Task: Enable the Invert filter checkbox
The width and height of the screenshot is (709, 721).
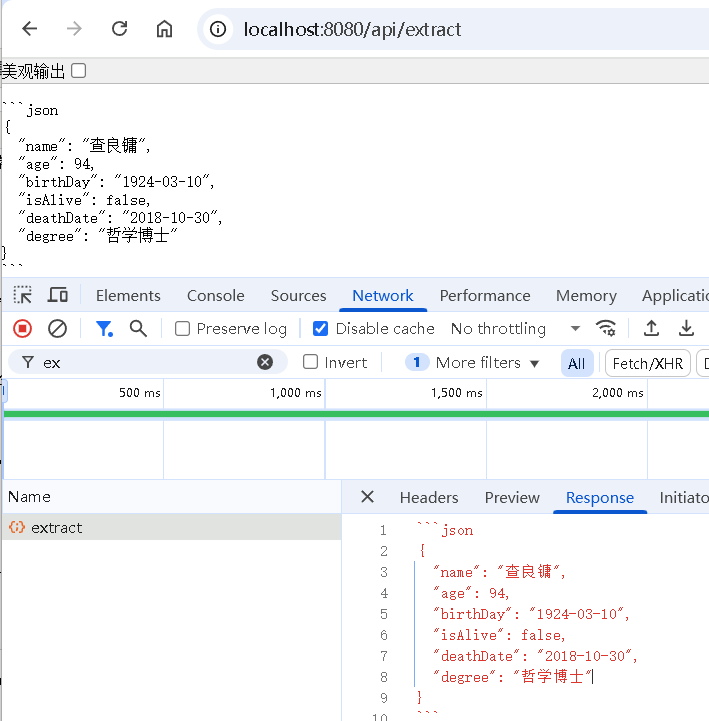Action: pyautogui.click(x=310, y=362)
